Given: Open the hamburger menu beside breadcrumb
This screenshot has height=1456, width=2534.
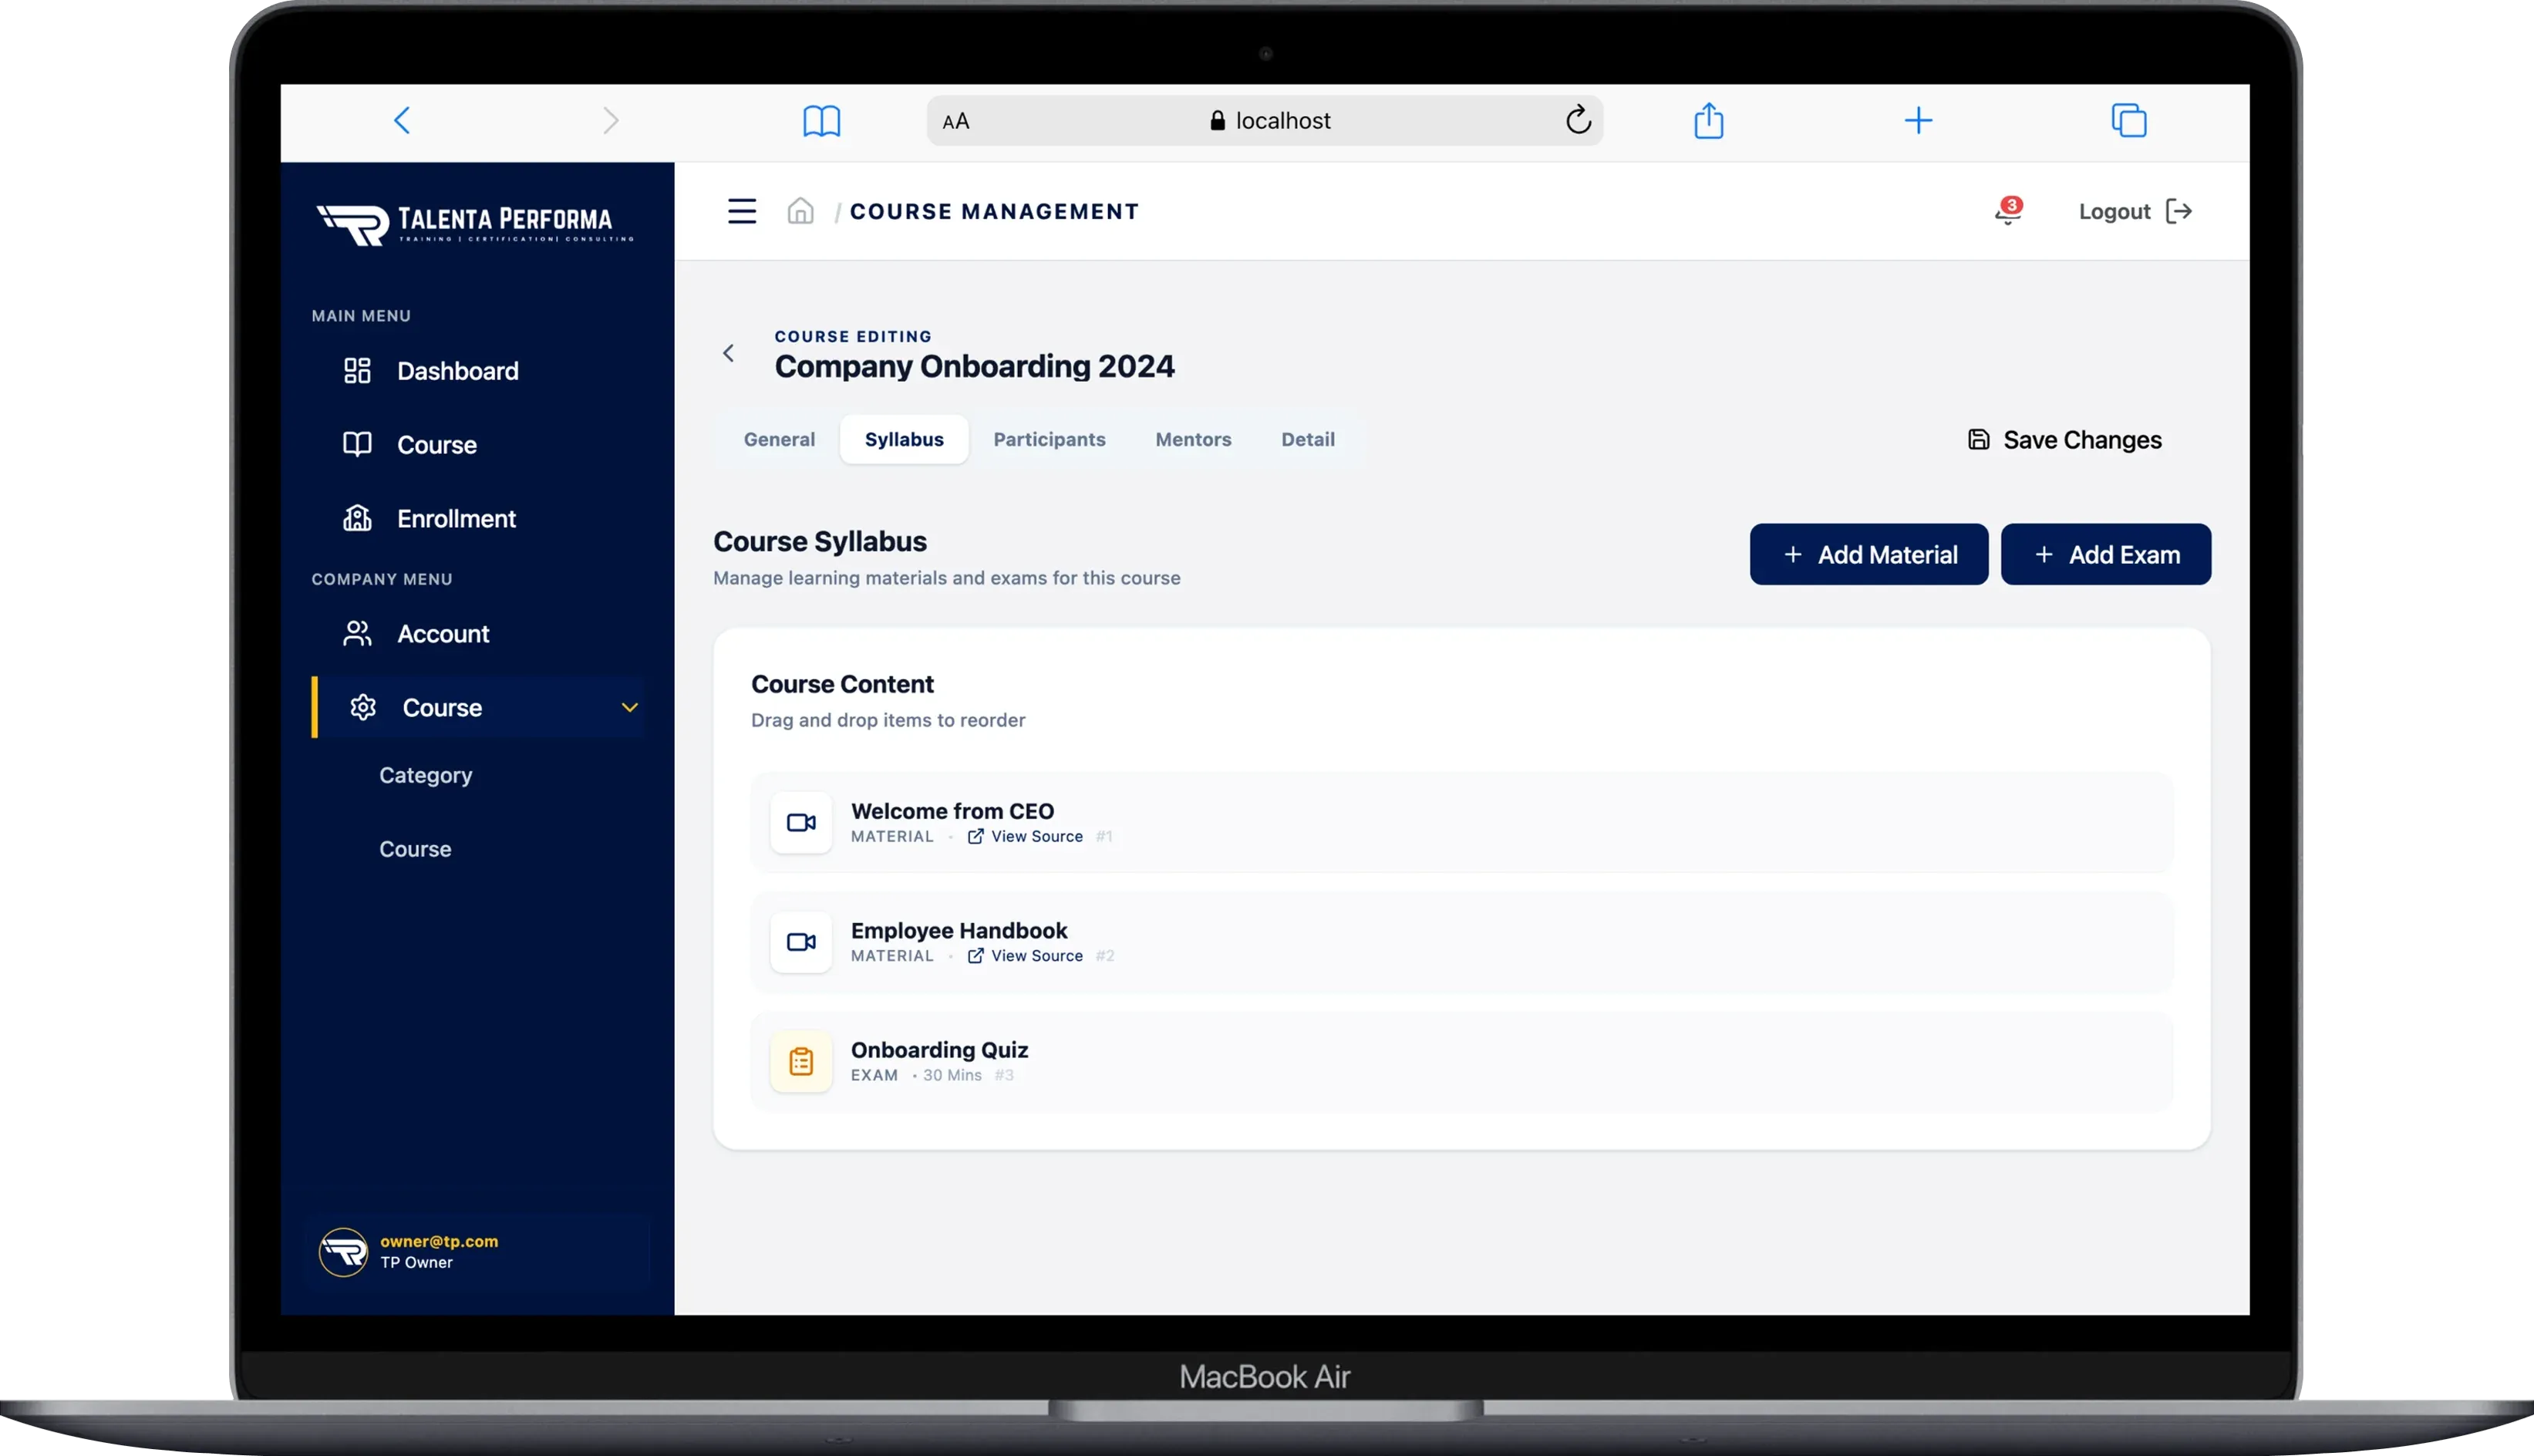Looking at the screenshot, I should pyautogui.click(x=742, y=211).
